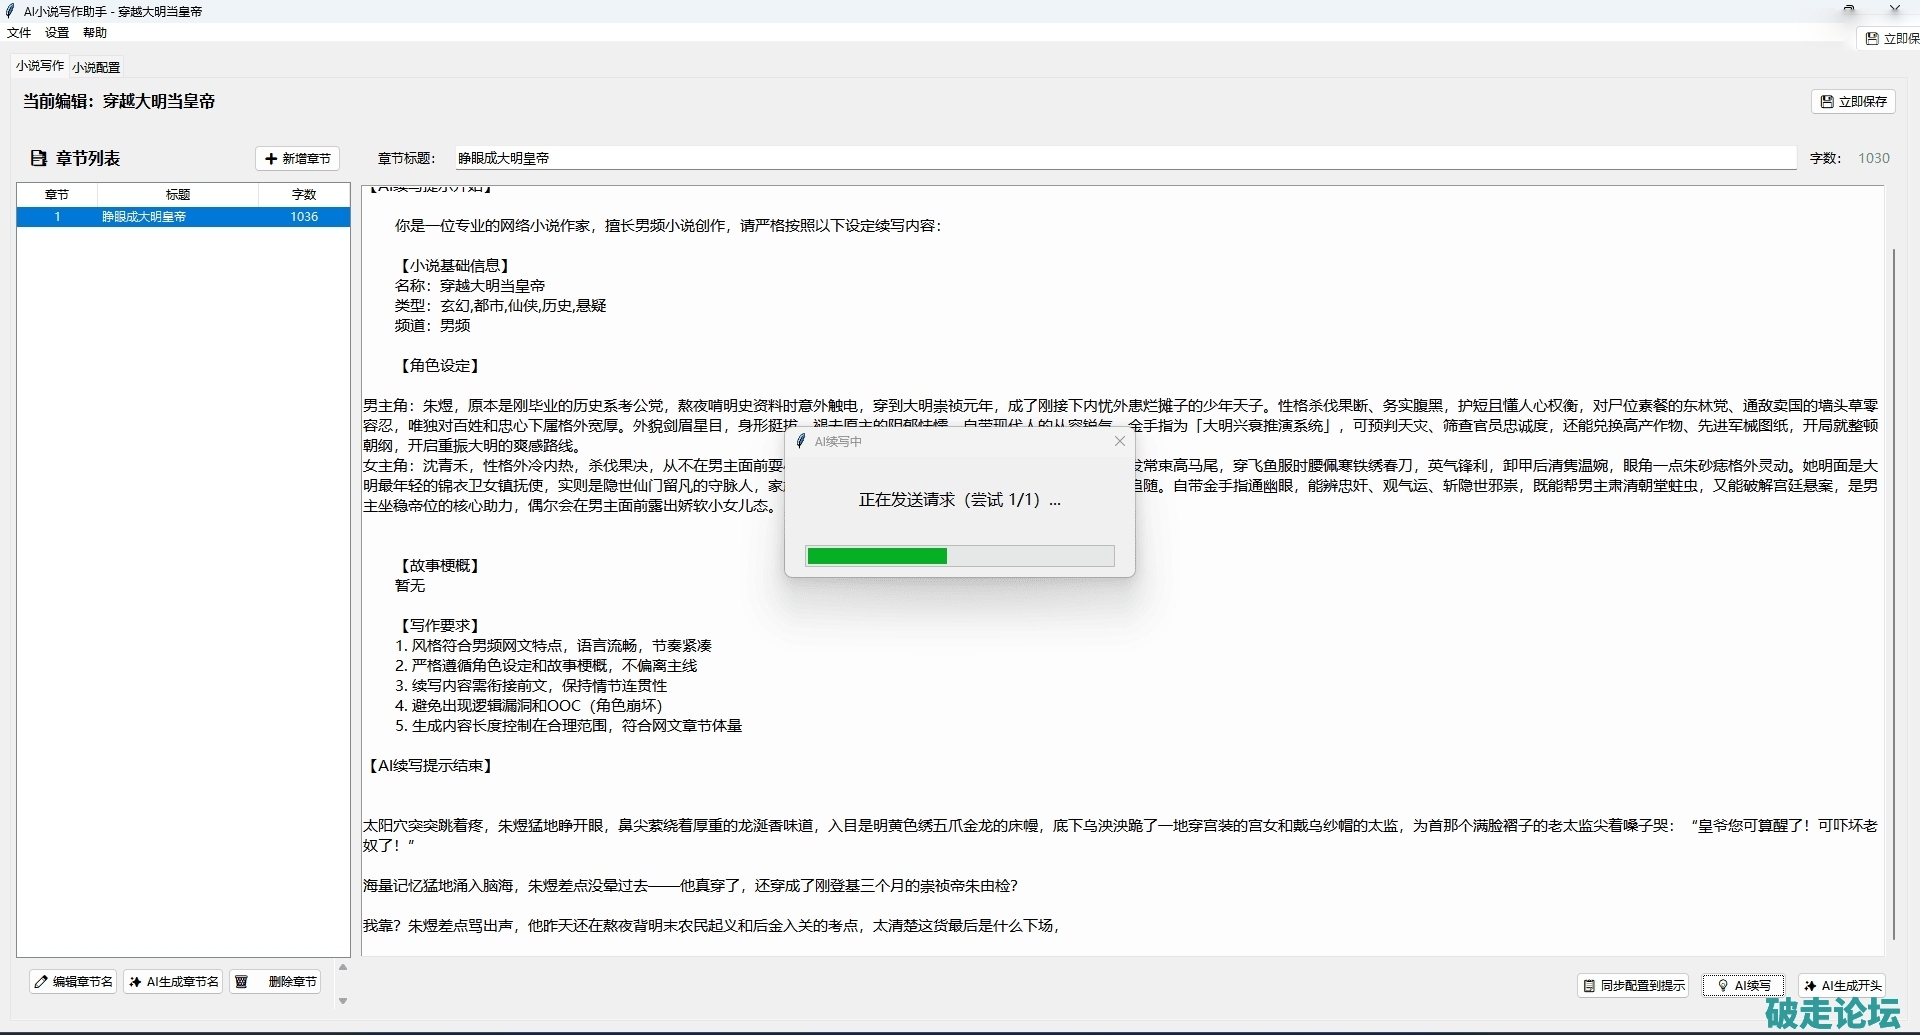
Task: Delete chapter using the 删除章节 trash button
Action: coord(277,982)
